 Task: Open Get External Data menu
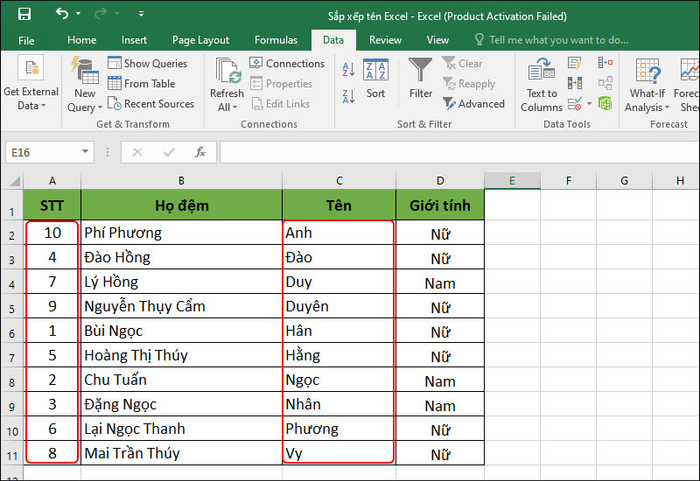coord(31,83)
